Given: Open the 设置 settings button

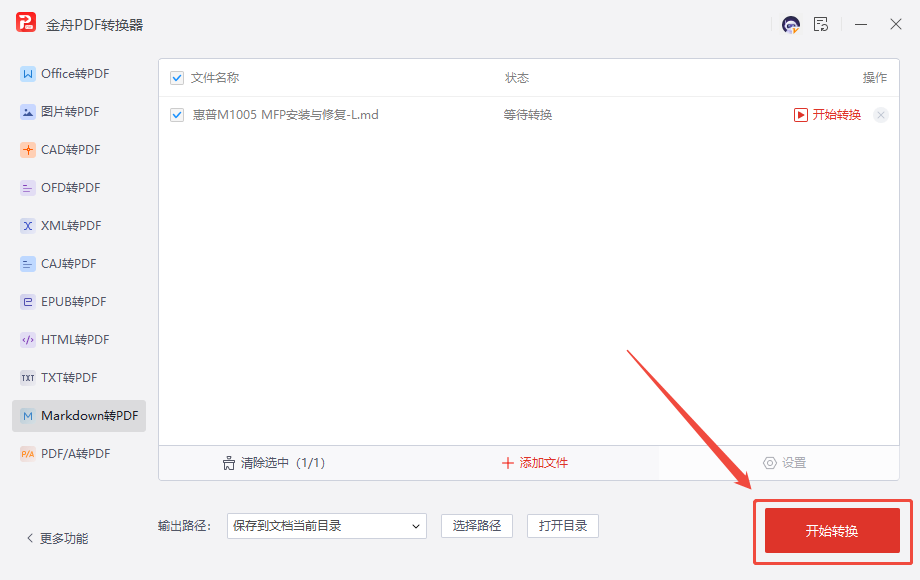Looking at the screenshot, I should pyautogui.click(x=784, y=463).
